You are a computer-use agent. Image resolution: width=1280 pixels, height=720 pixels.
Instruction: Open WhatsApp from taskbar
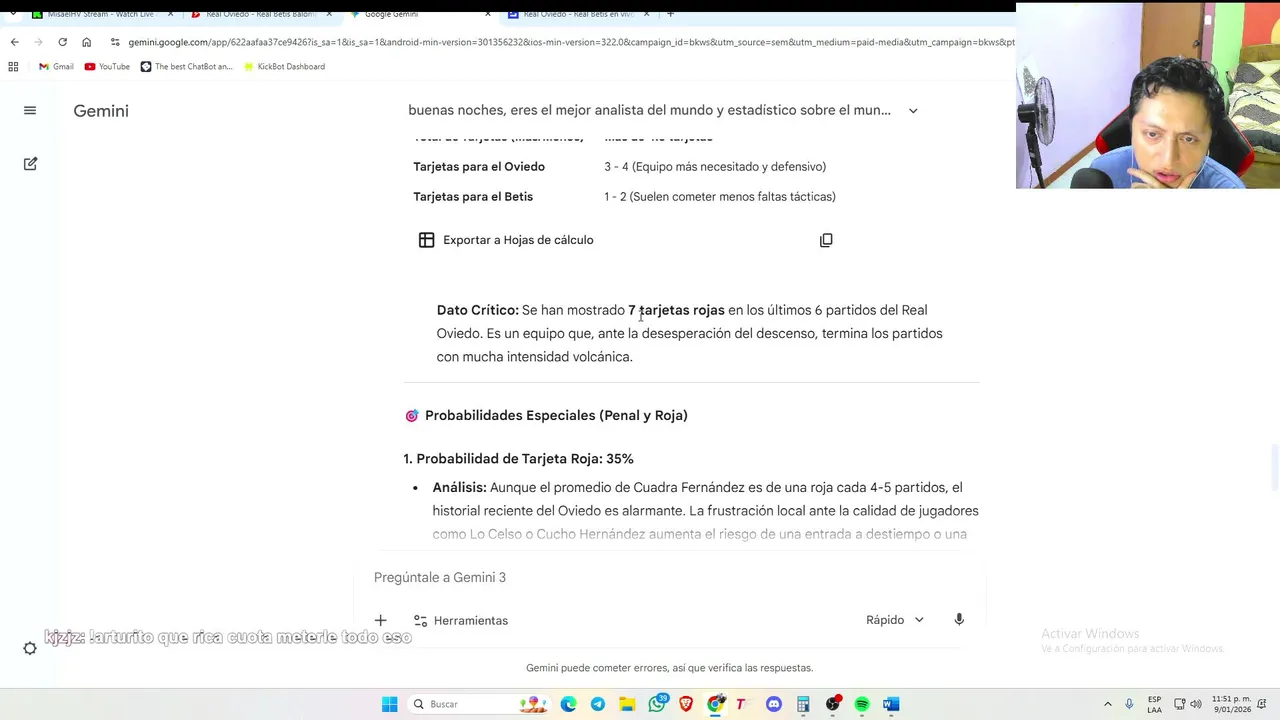(657, 704)
